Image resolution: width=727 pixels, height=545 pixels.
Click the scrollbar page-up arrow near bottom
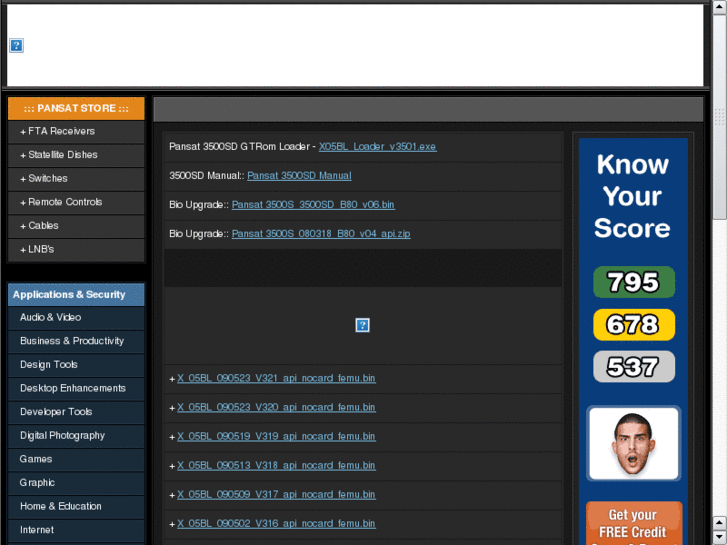720,523
